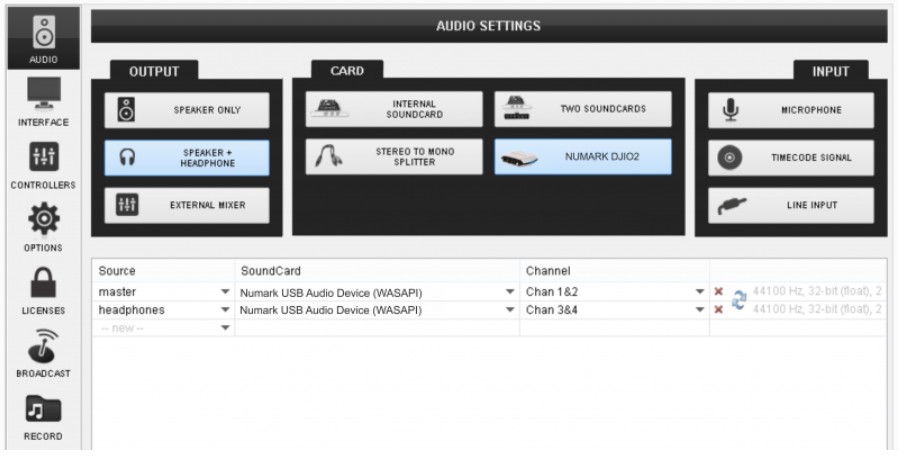
Task: Choose Internal Soundcard option
Action: tap(394, 109)
